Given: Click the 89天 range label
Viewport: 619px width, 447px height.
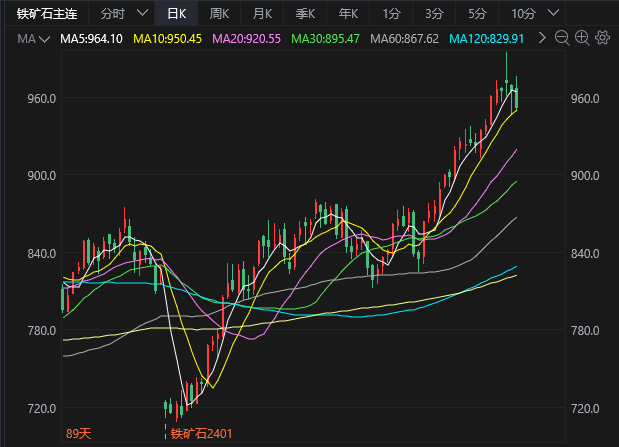Looking at the screenshot, I should click(x=79, y=433).
